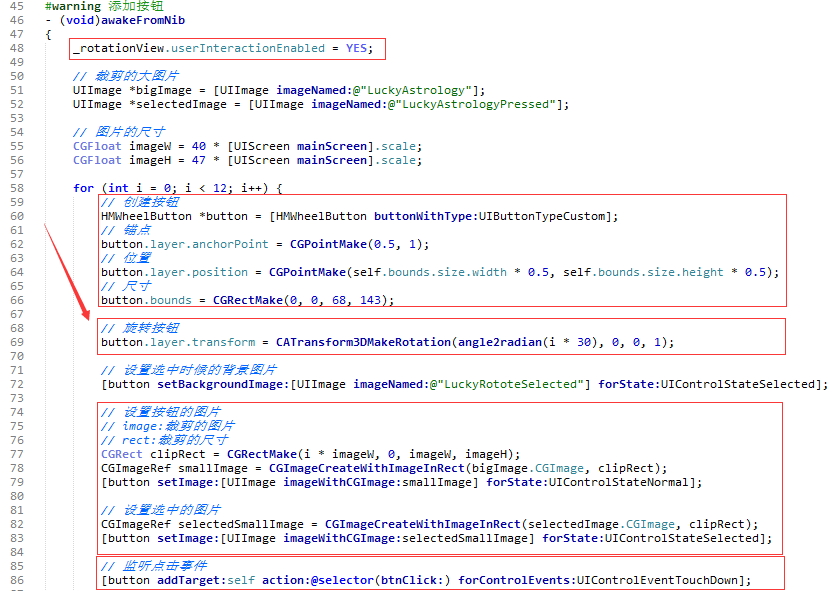Click the comment "// 裁剪的大图片"

[126, 76]
